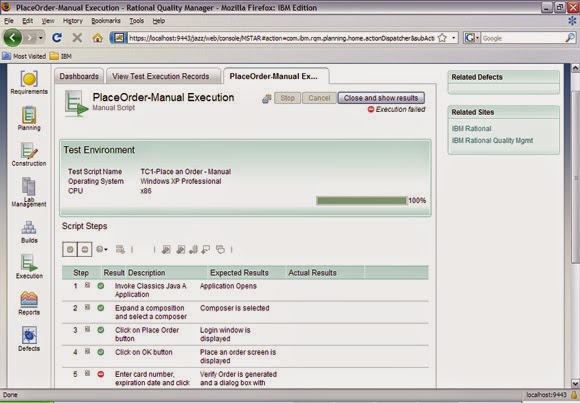
Task: Open the IBM Rational Quality Mgmt link
Action: (x=492, y=140)
